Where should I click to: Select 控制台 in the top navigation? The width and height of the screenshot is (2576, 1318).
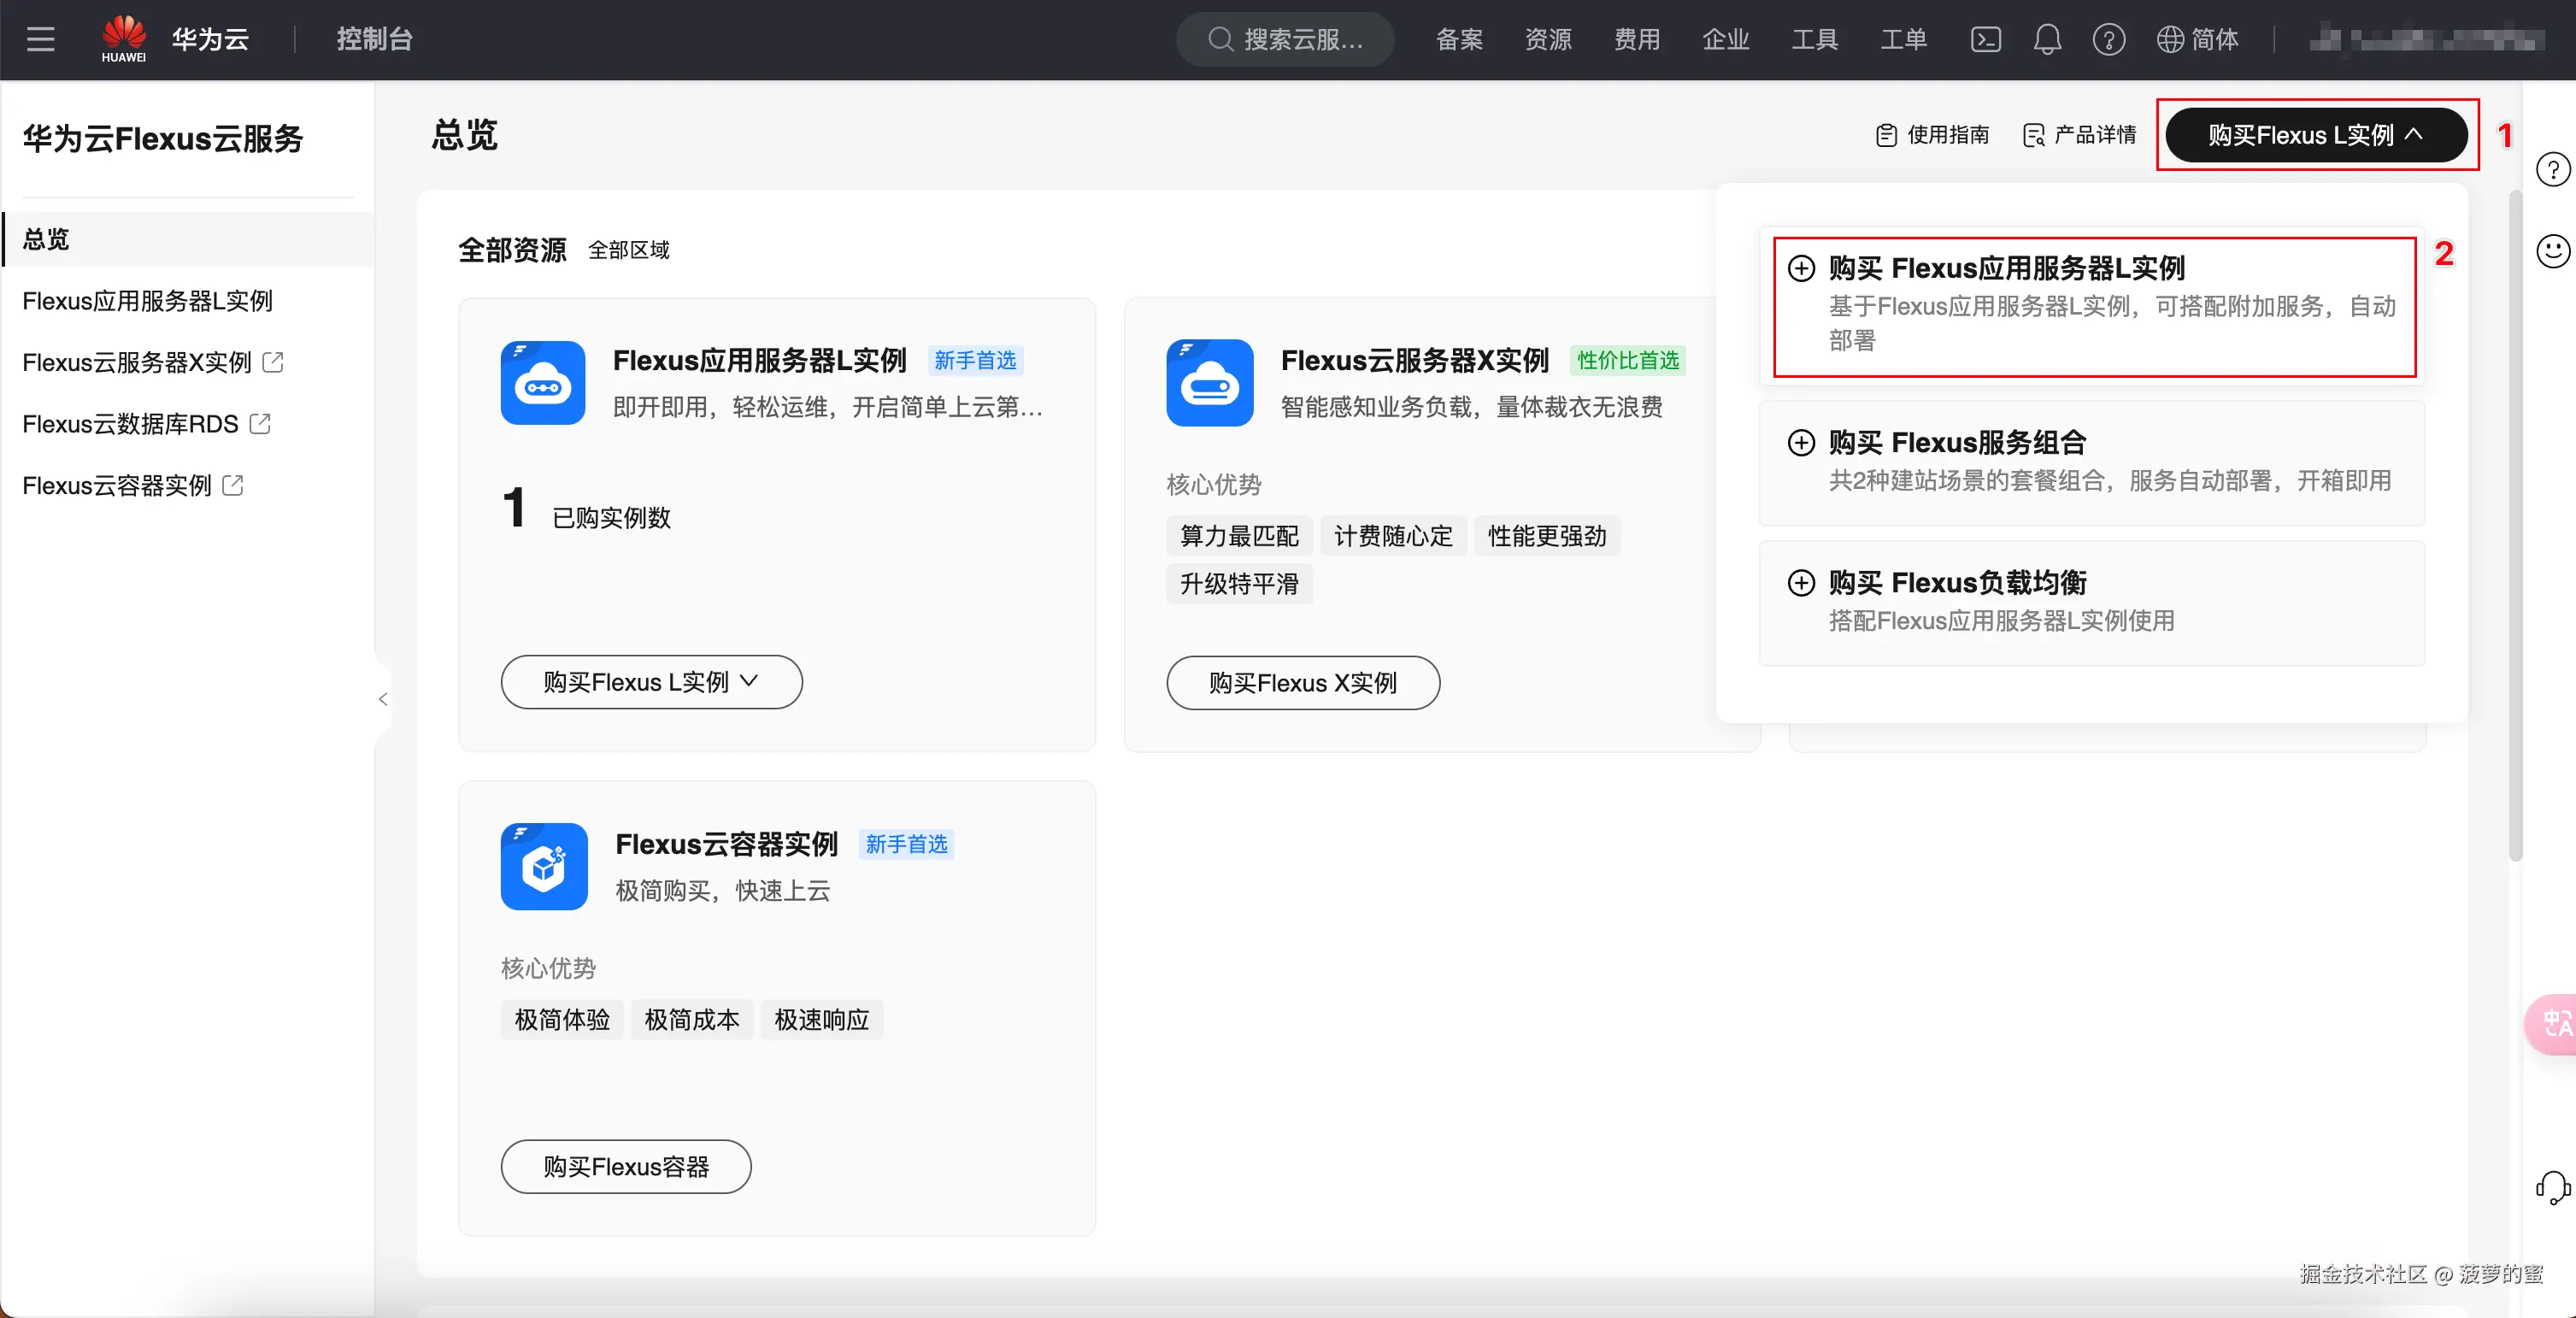tap(374, 39)
